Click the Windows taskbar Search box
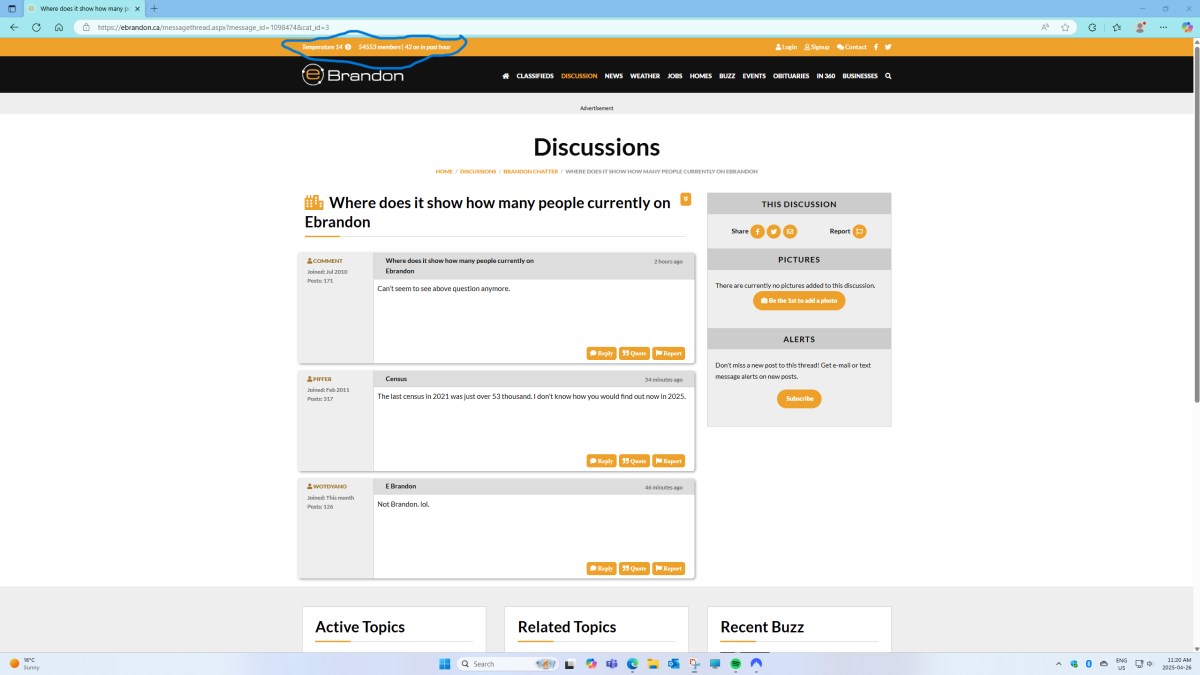This screenshot has height=675, width=1200. coord(507,664)
